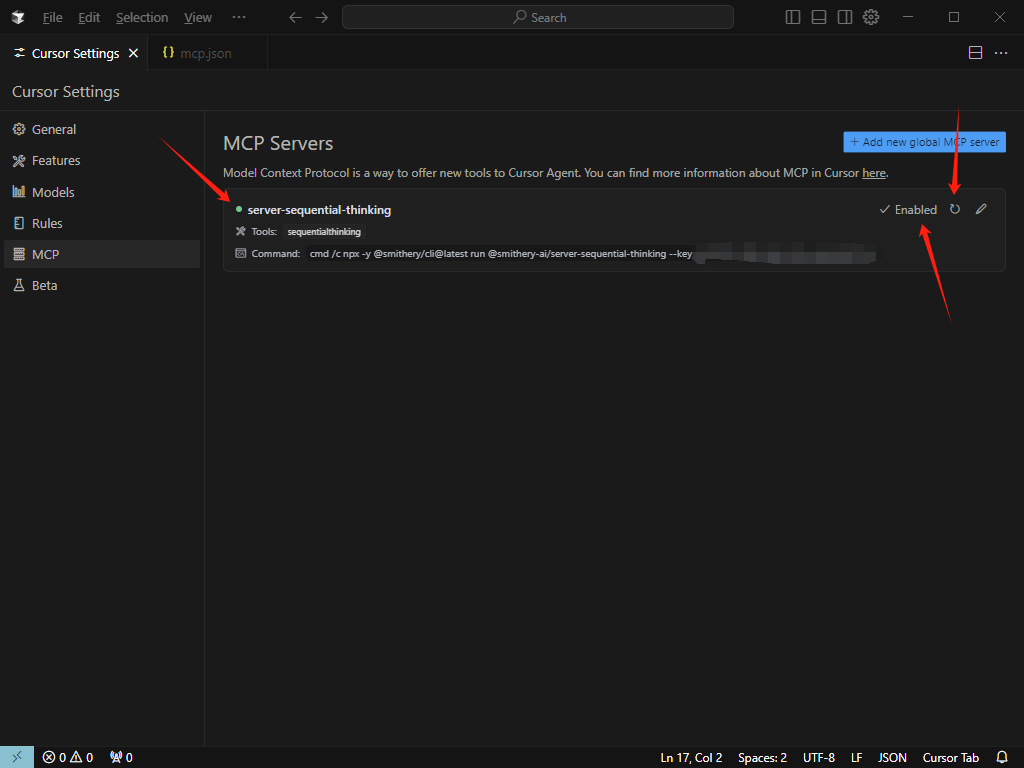This screenshot has height=768, width=1024.
Task: Open the View menu
Action: [x=198, y=18]
